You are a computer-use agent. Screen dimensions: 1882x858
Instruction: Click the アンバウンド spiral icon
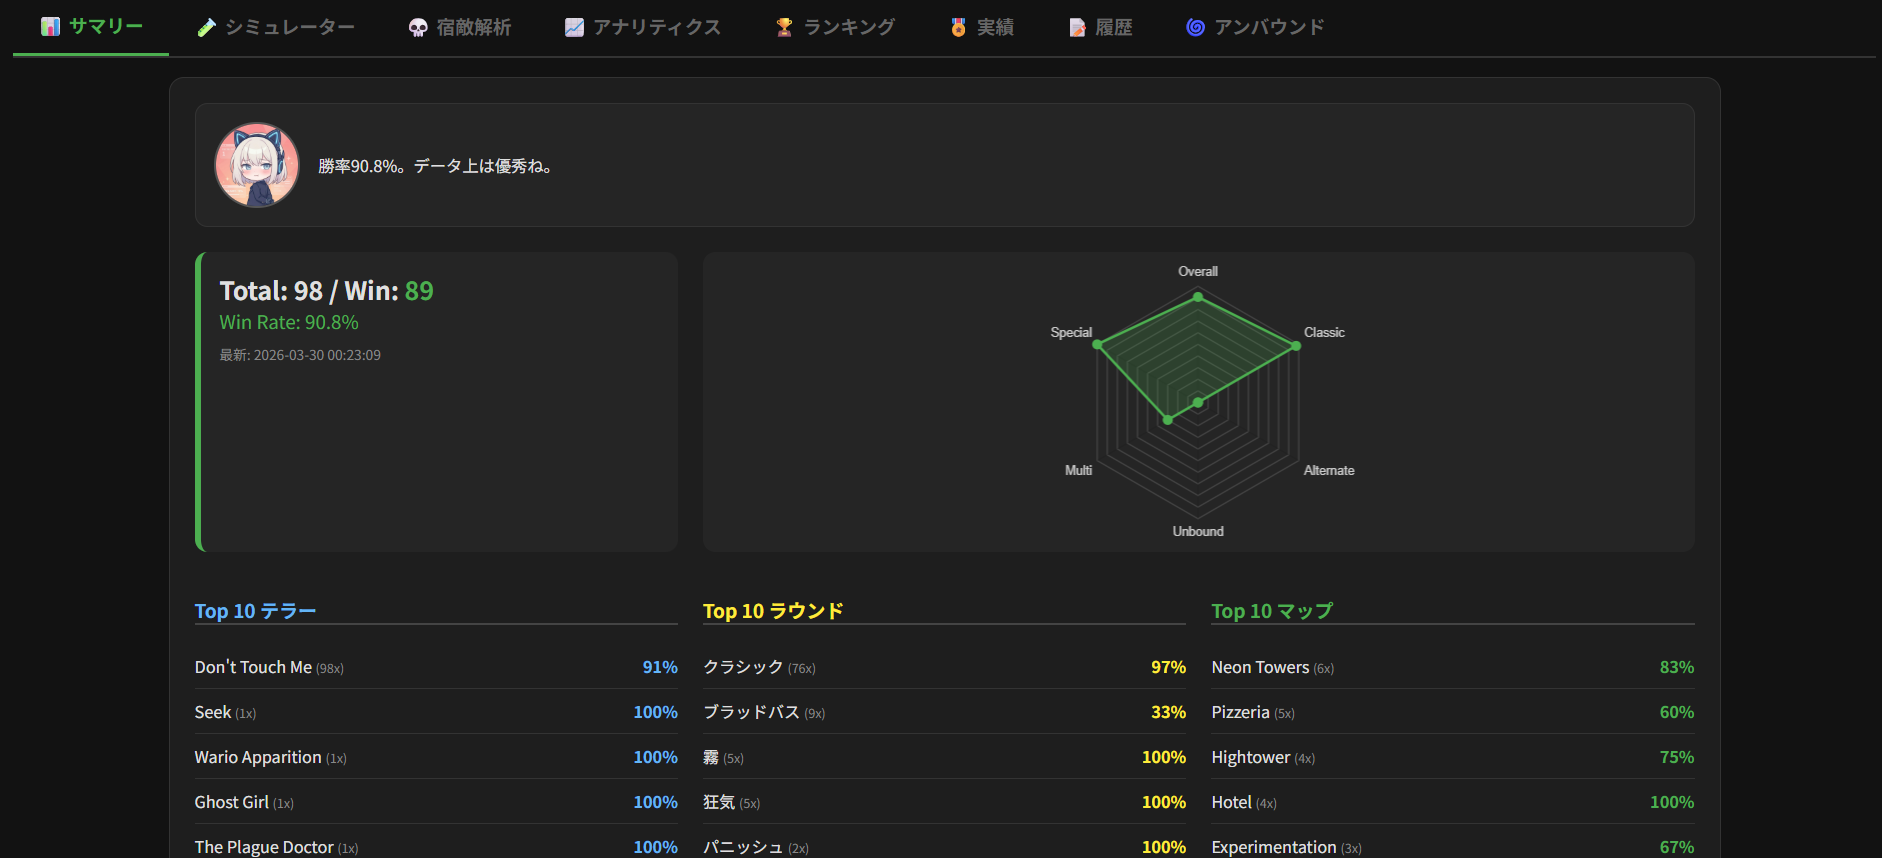pos(1195,28)
